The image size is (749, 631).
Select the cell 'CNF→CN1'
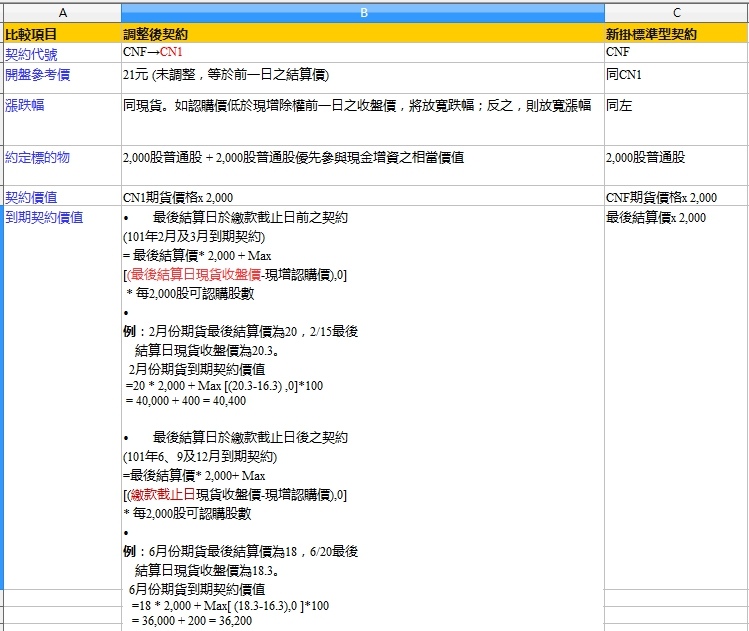363,53
